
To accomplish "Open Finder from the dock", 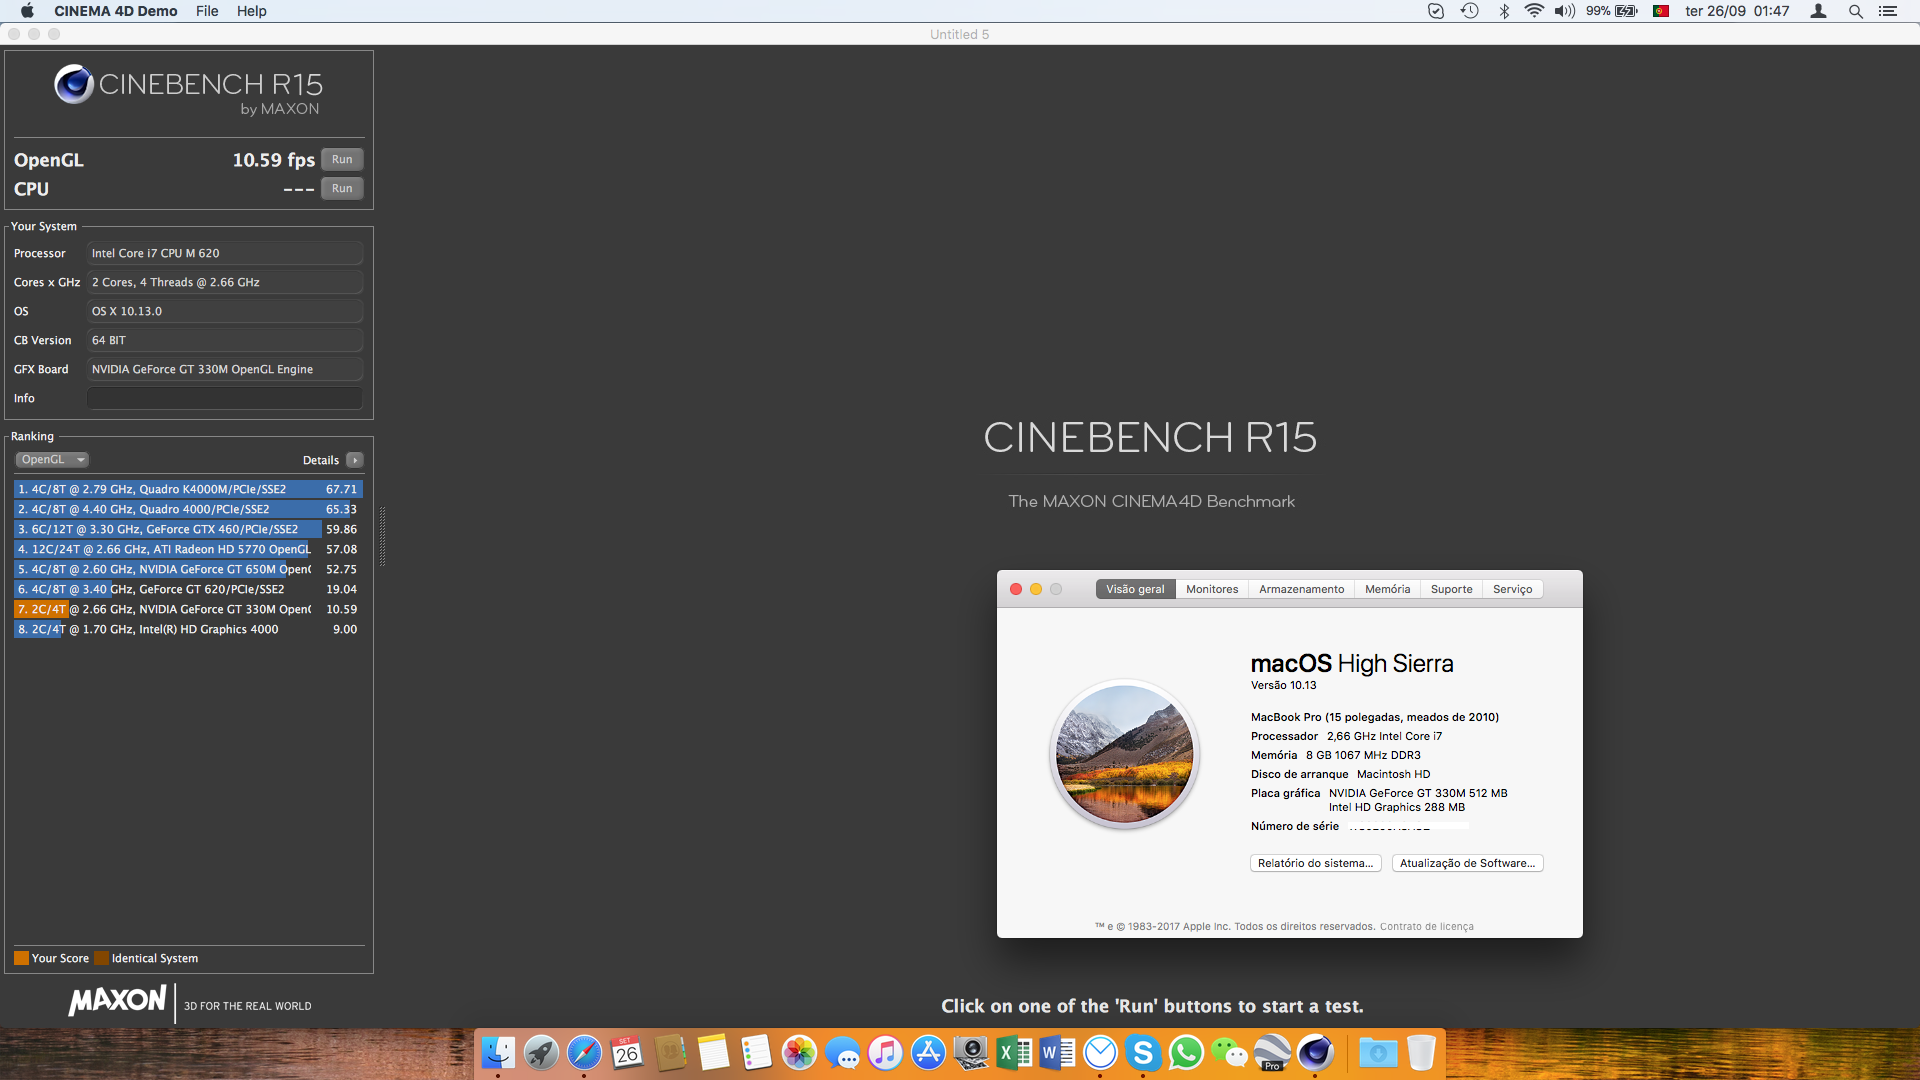I will tap(498, 1052).
